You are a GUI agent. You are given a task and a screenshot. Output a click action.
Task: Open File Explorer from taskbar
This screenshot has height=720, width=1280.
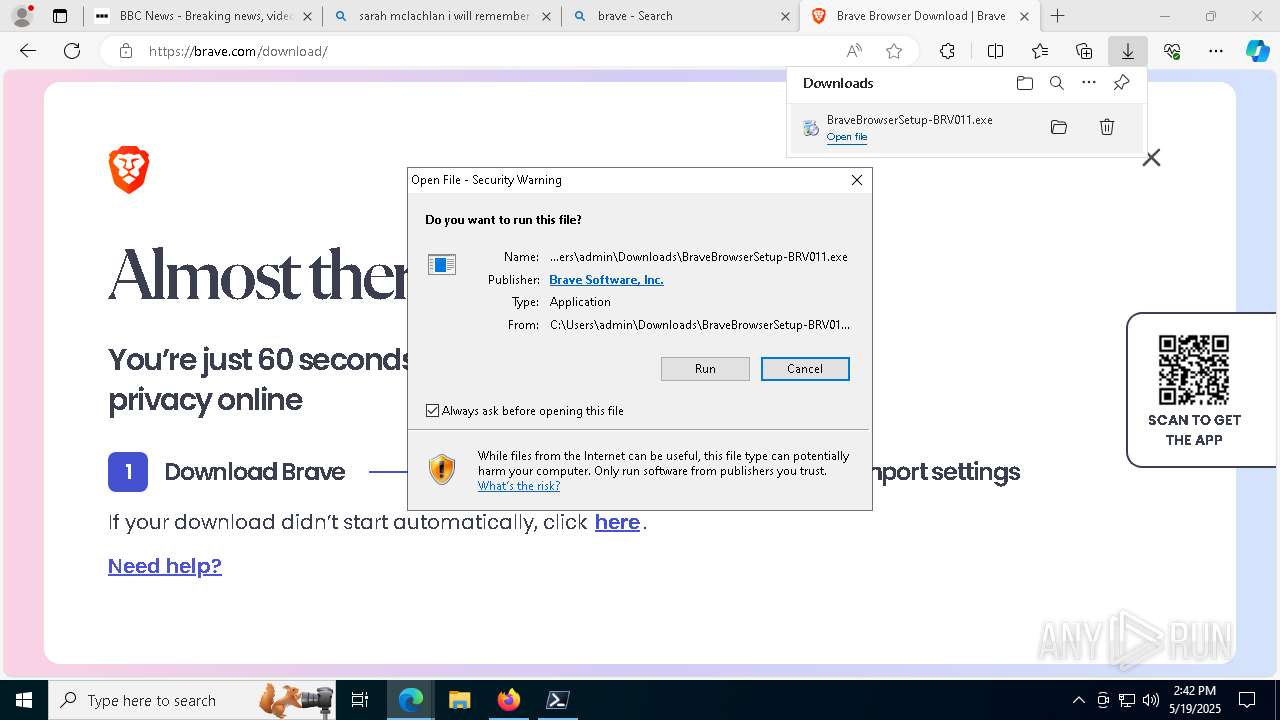click(459, 700)
